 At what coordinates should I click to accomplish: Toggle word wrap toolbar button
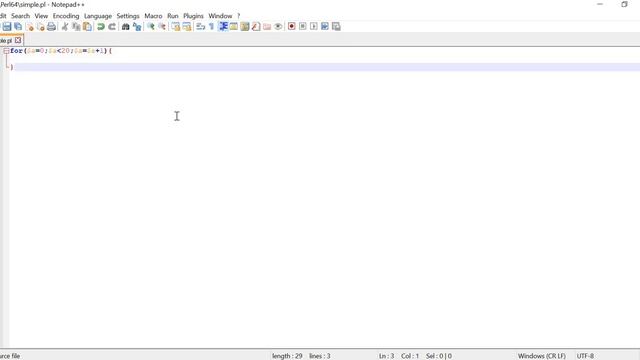click(x=200, y=27)
